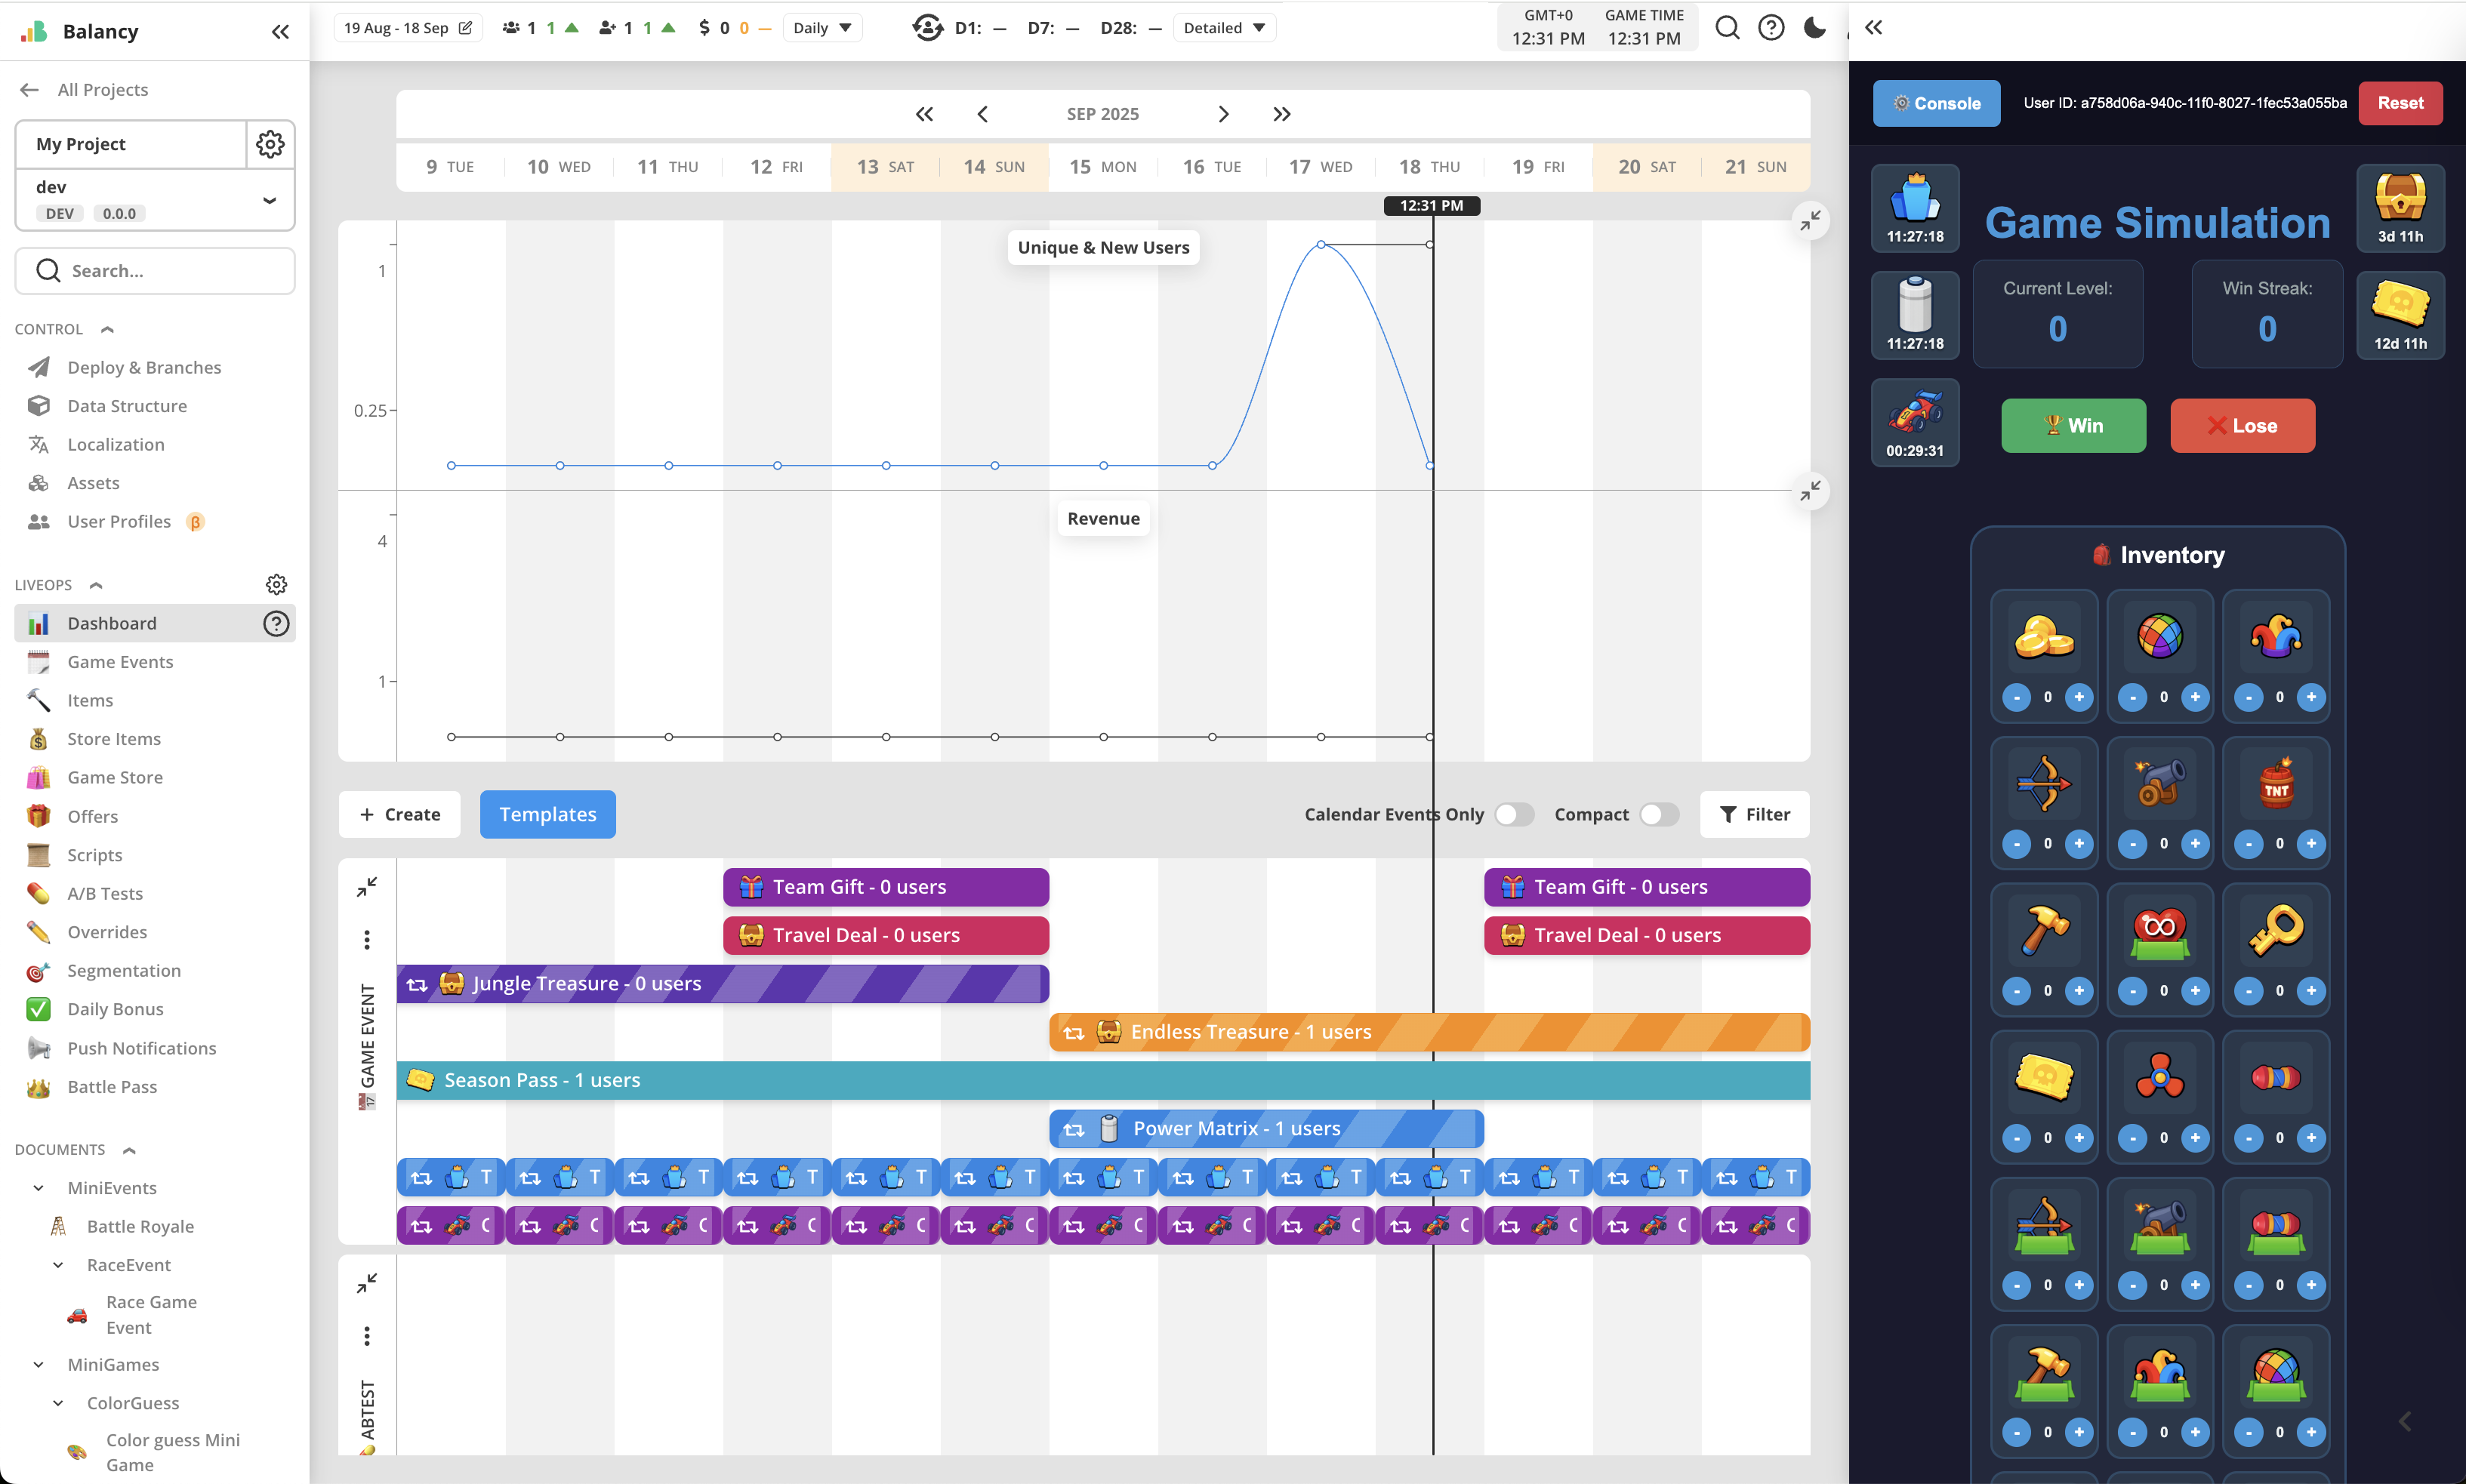Click the Push Notifications megaphone icon

coord(37,1047)
